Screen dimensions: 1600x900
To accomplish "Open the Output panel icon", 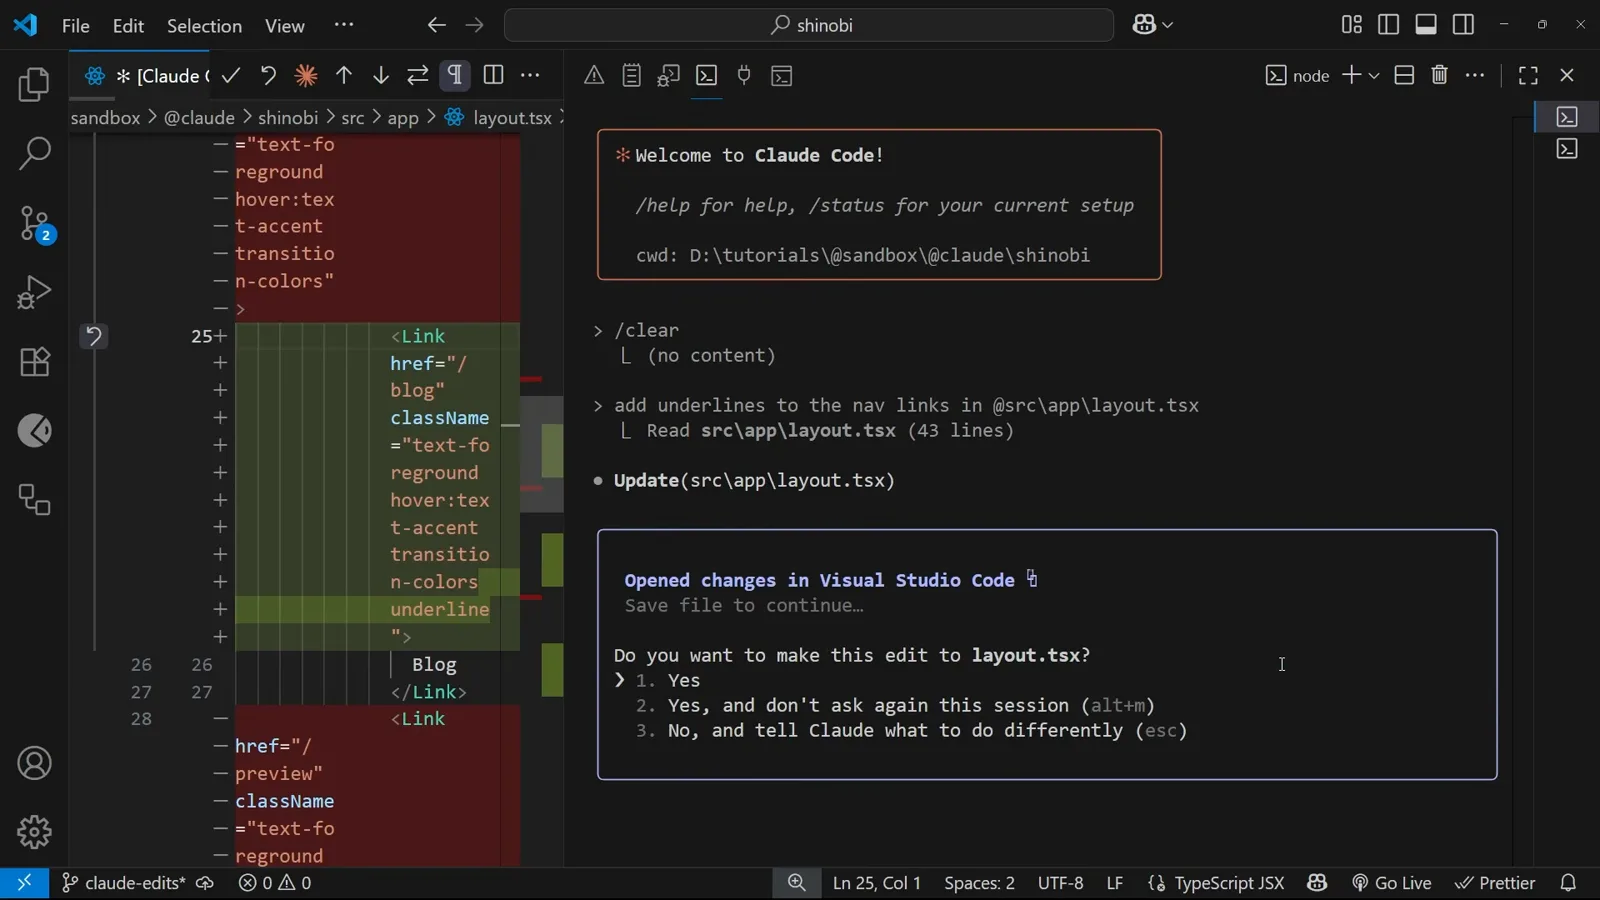I will tap(631, 75).
